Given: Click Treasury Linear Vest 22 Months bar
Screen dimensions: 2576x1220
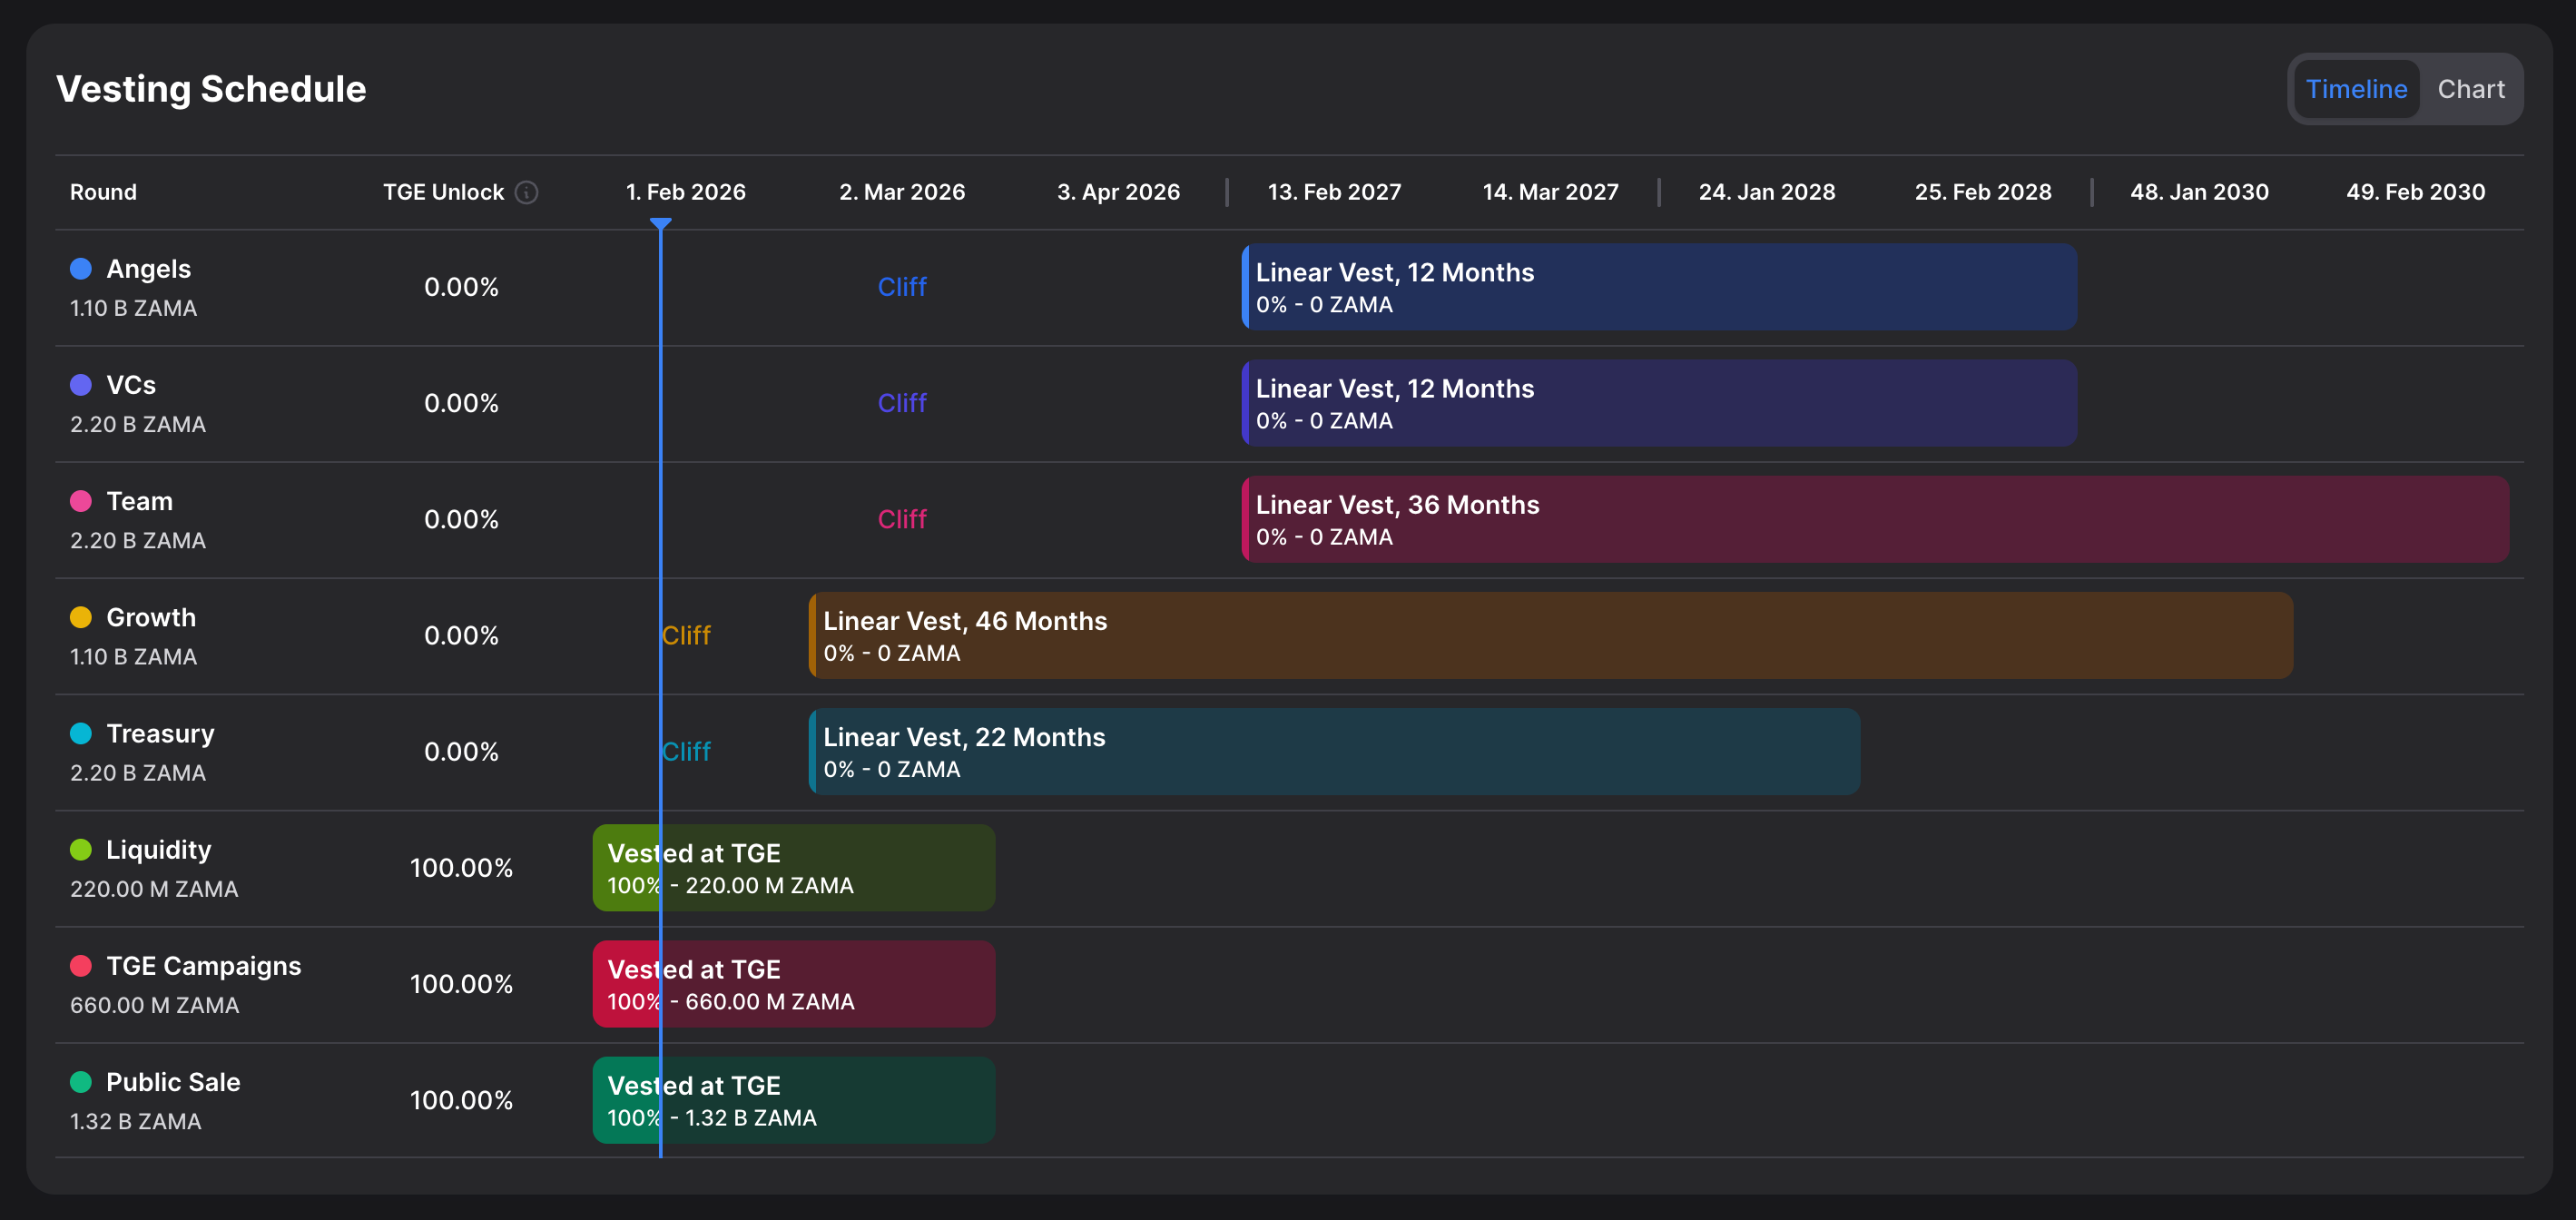Looking at the screenshot, I should [1334, 751].
